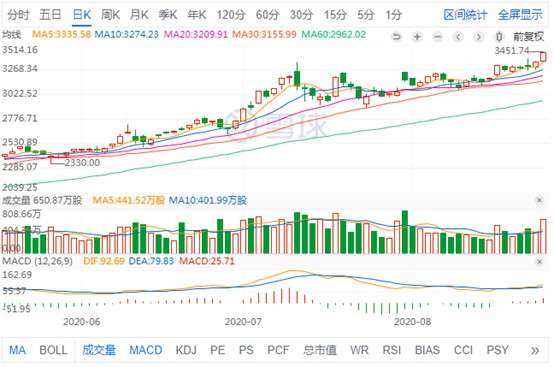Open the 月K monthly chart tab
Image resolution: width=554 pixels, height=367 pixels.
(x=139, y=15)
